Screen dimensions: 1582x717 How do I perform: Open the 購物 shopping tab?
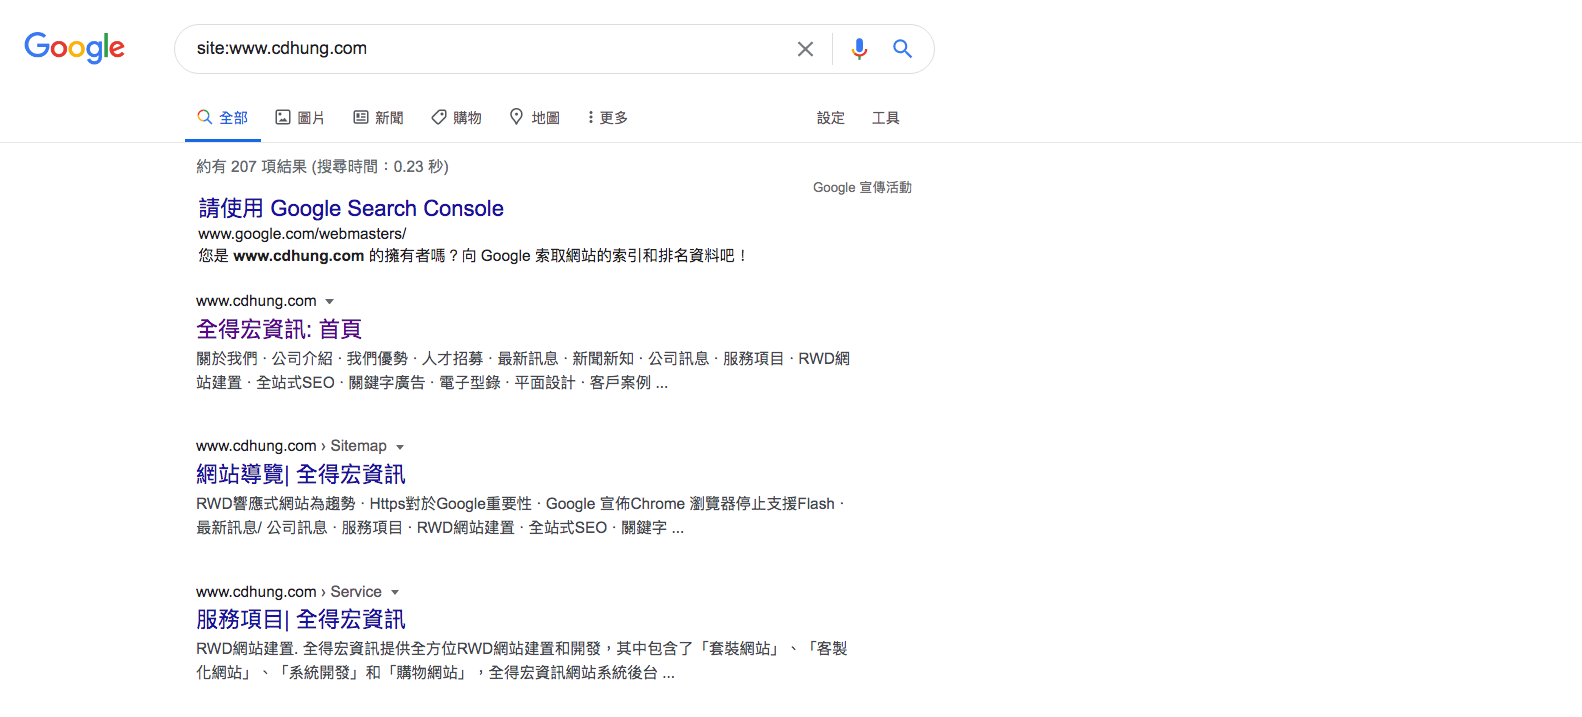(456, 118)
